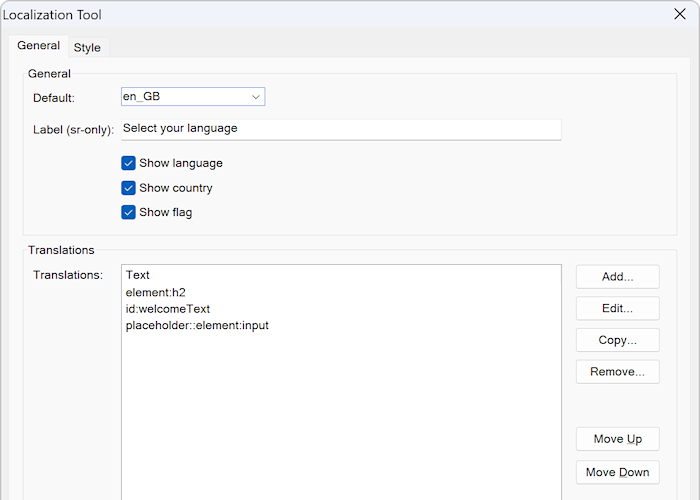Image resolution: width=700 pixels, height=500 pixels.
Task: Disable the Show flag option
Action: tap(128, 212)
